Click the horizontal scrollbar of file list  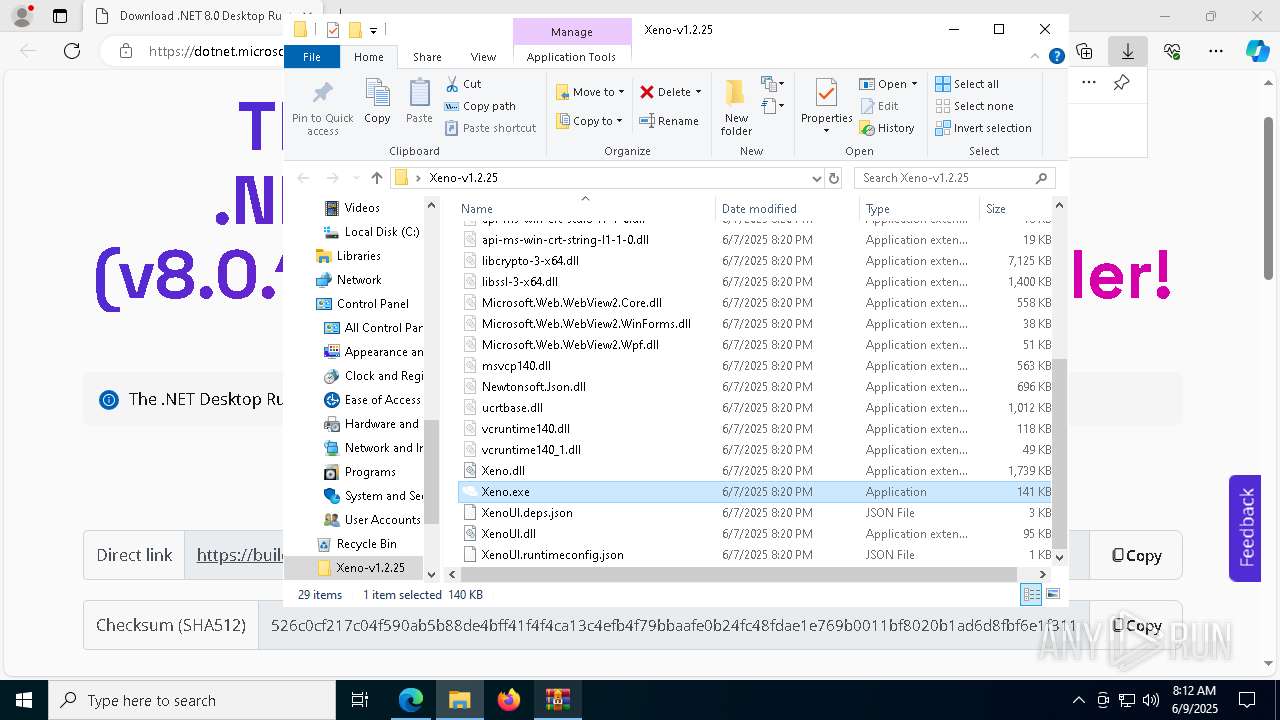[738, 574]
